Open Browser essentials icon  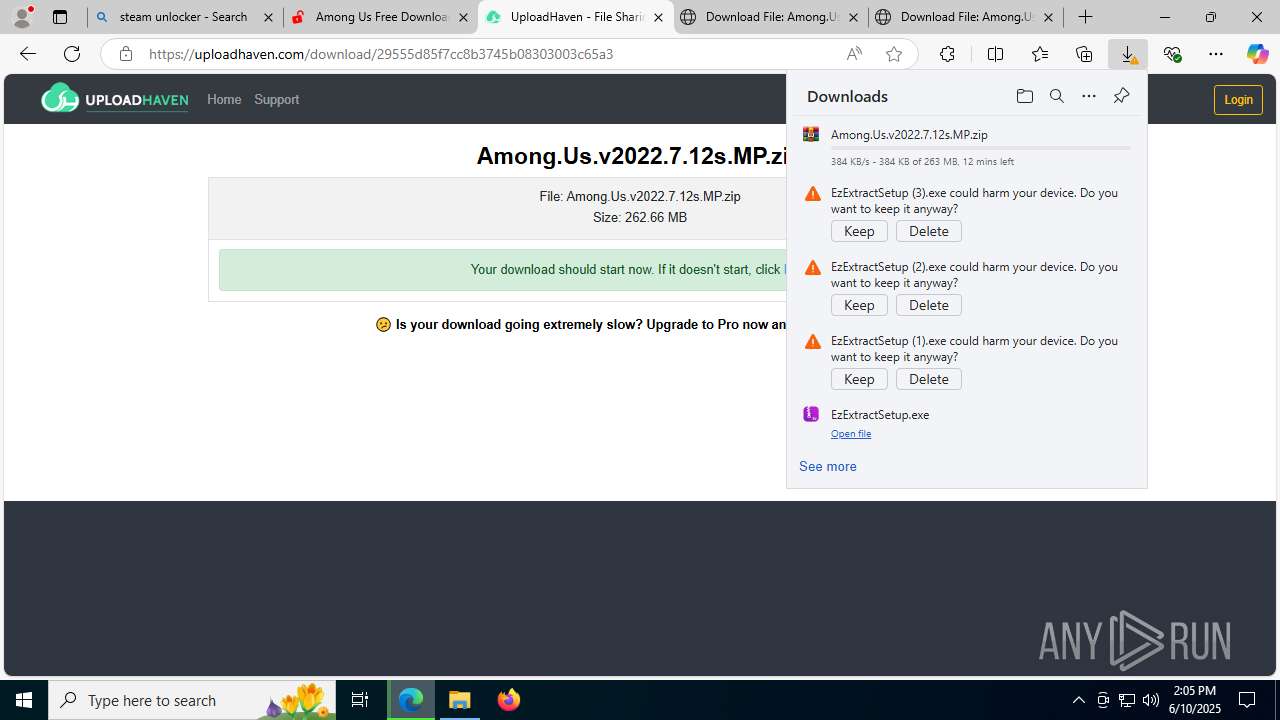[1172, 54]
